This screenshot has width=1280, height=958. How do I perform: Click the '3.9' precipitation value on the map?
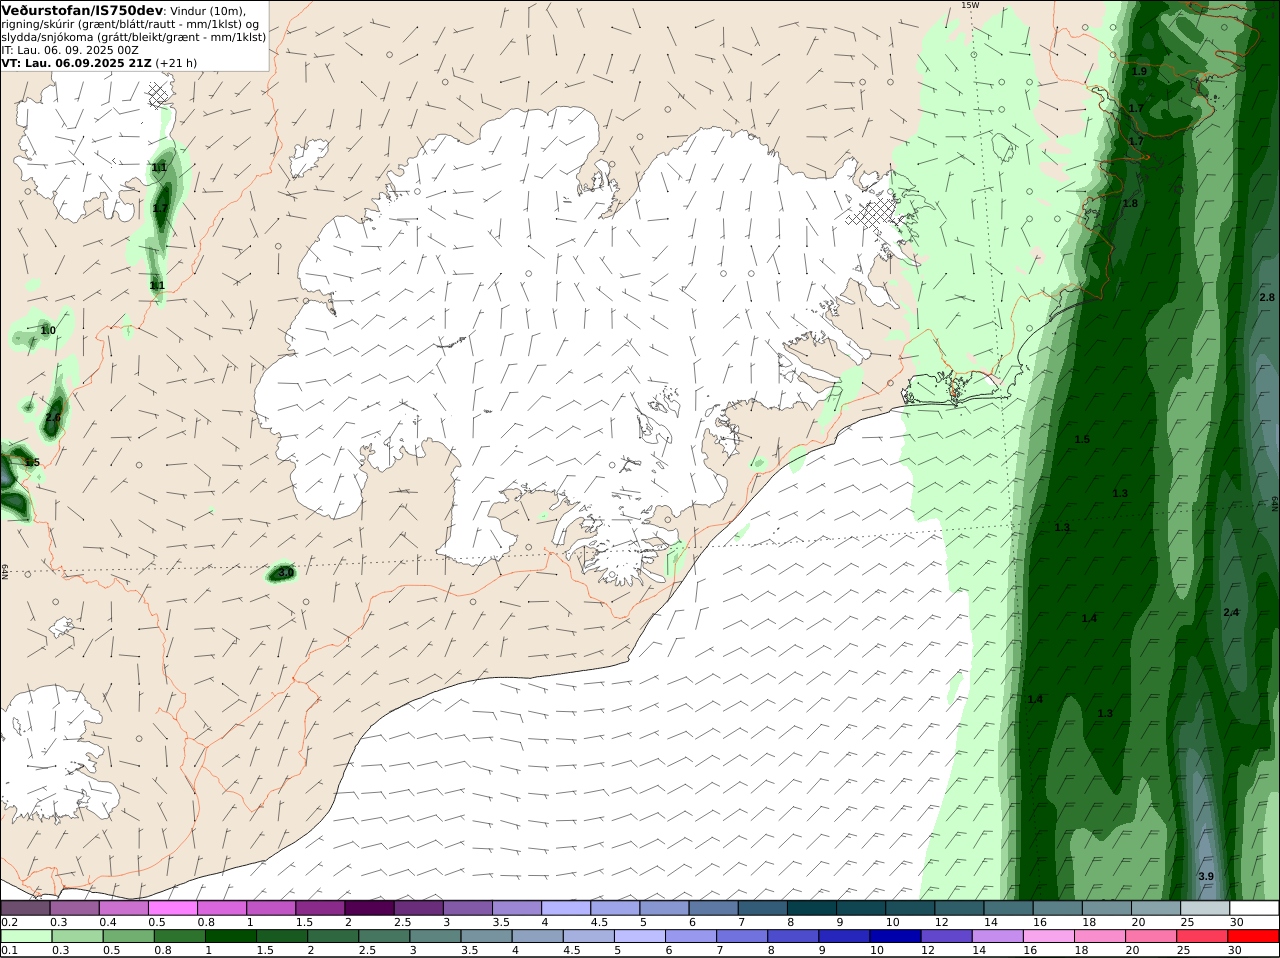click(x=1206, y=876)
